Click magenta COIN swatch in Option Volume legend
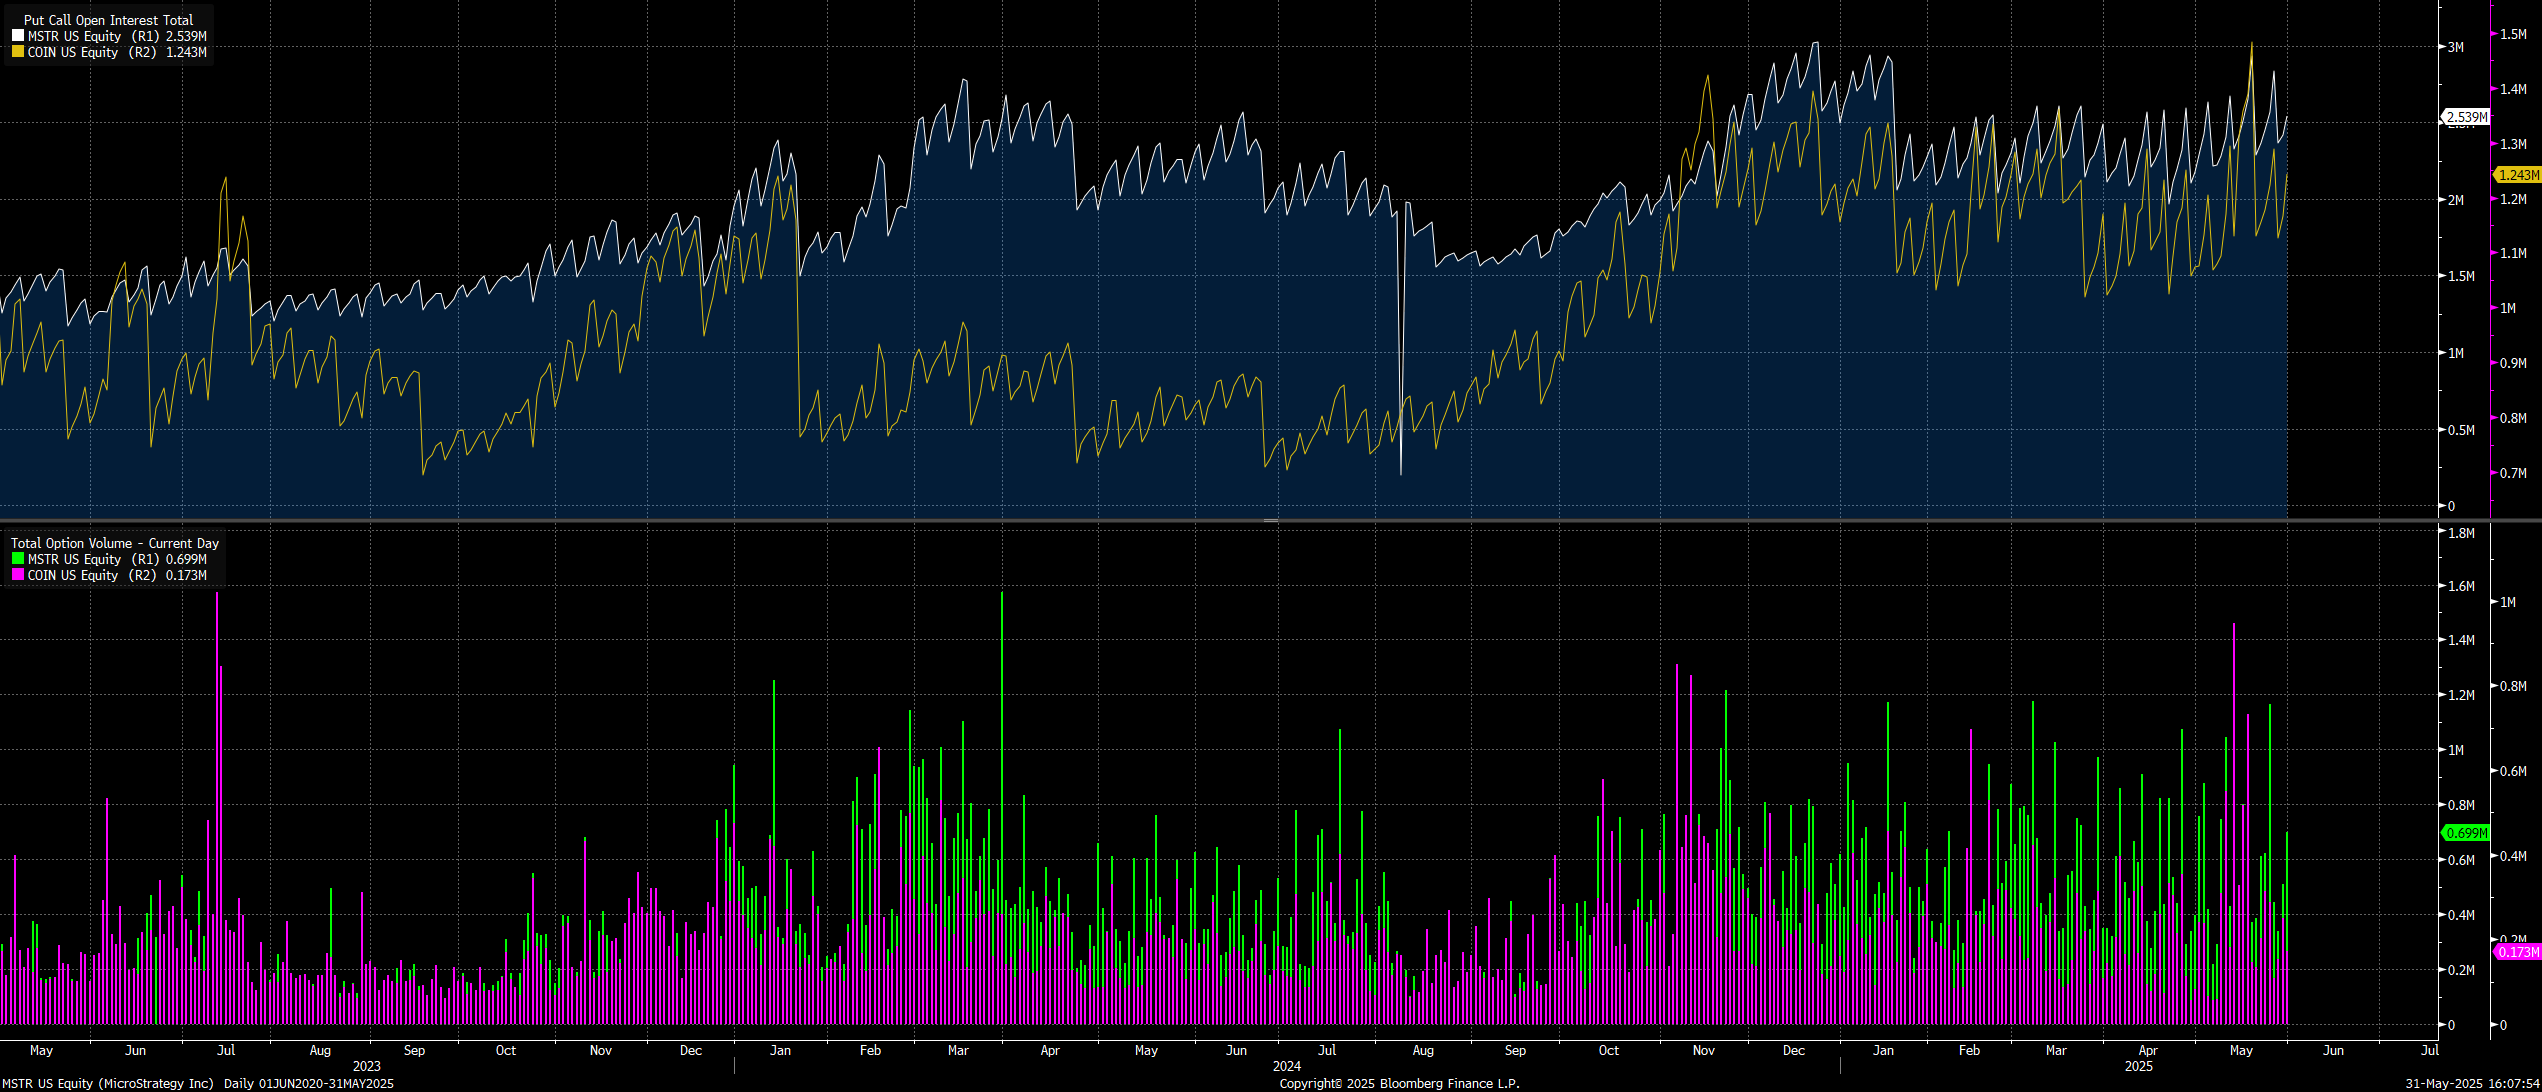 (x=17, y=575)
